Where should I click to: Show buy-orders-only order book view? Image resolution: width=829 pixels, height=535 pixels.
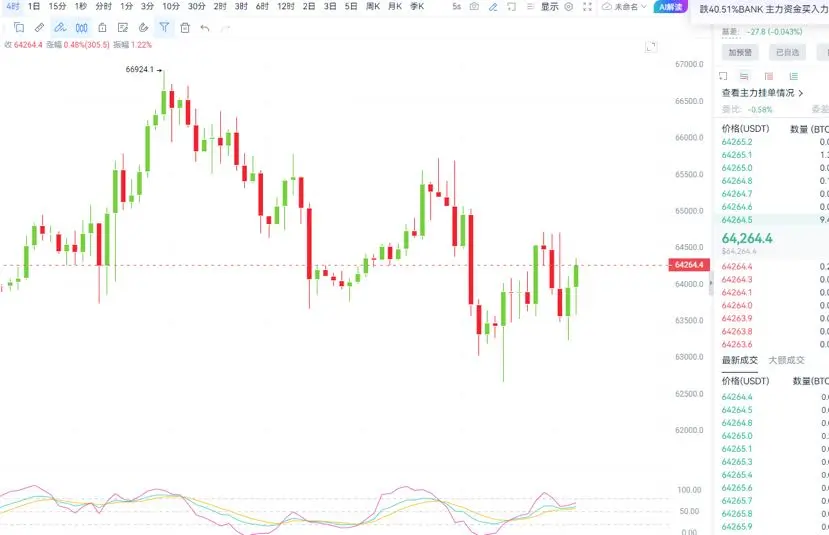(794, 76)
